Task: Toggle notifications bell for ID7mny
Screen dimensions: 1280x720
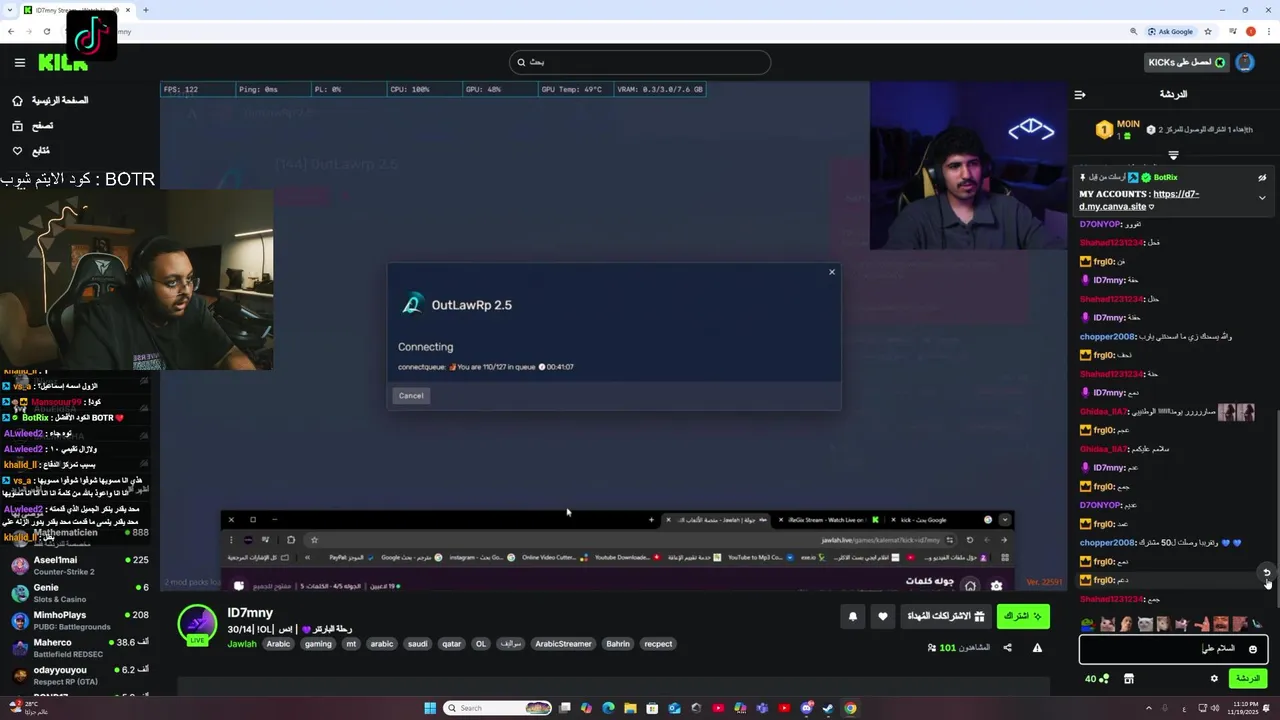Action: tap(853, 617)
